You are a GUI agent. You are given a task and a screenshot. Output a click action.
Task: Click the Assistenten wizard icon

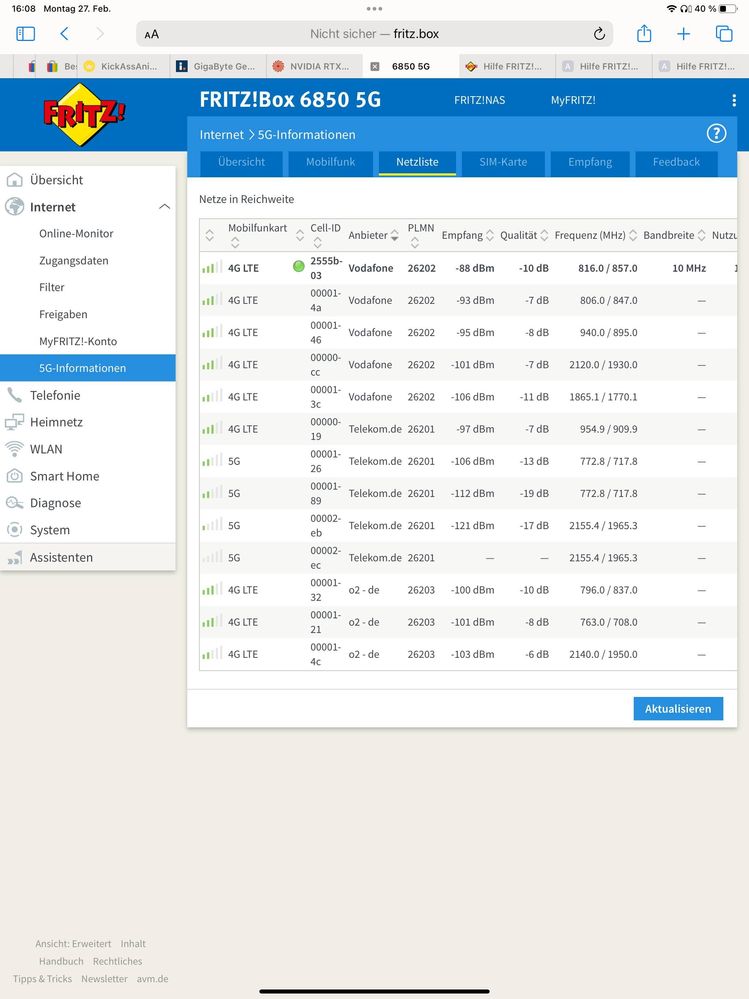[x=14, y=557]
